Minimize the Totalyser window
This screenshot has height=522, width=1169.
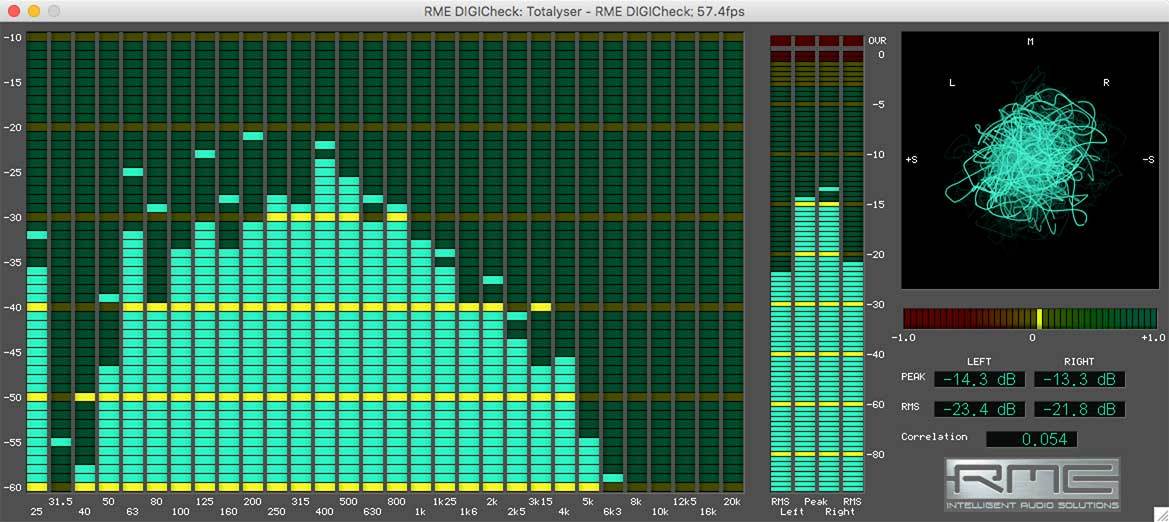pyautogui.click(x=33, y=11)
